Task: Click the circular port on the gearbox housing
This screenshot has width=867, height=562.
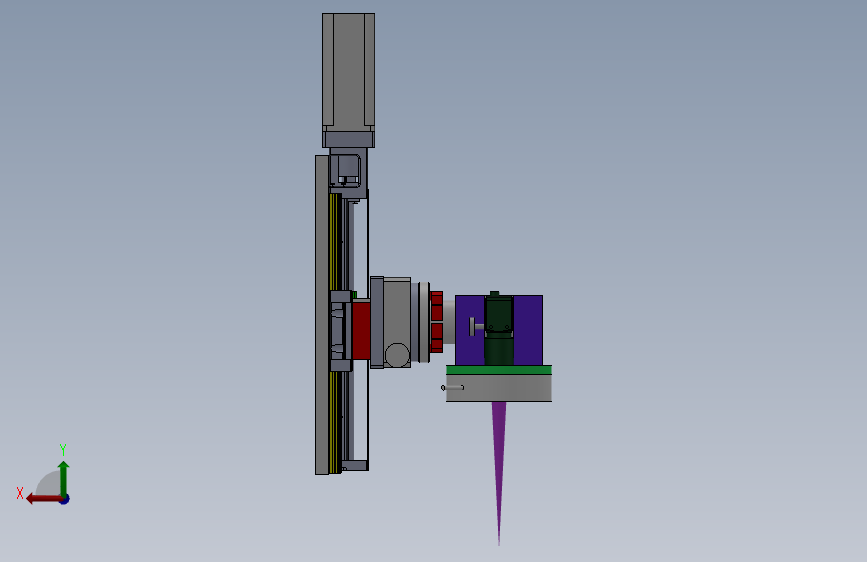Action: 397,355
